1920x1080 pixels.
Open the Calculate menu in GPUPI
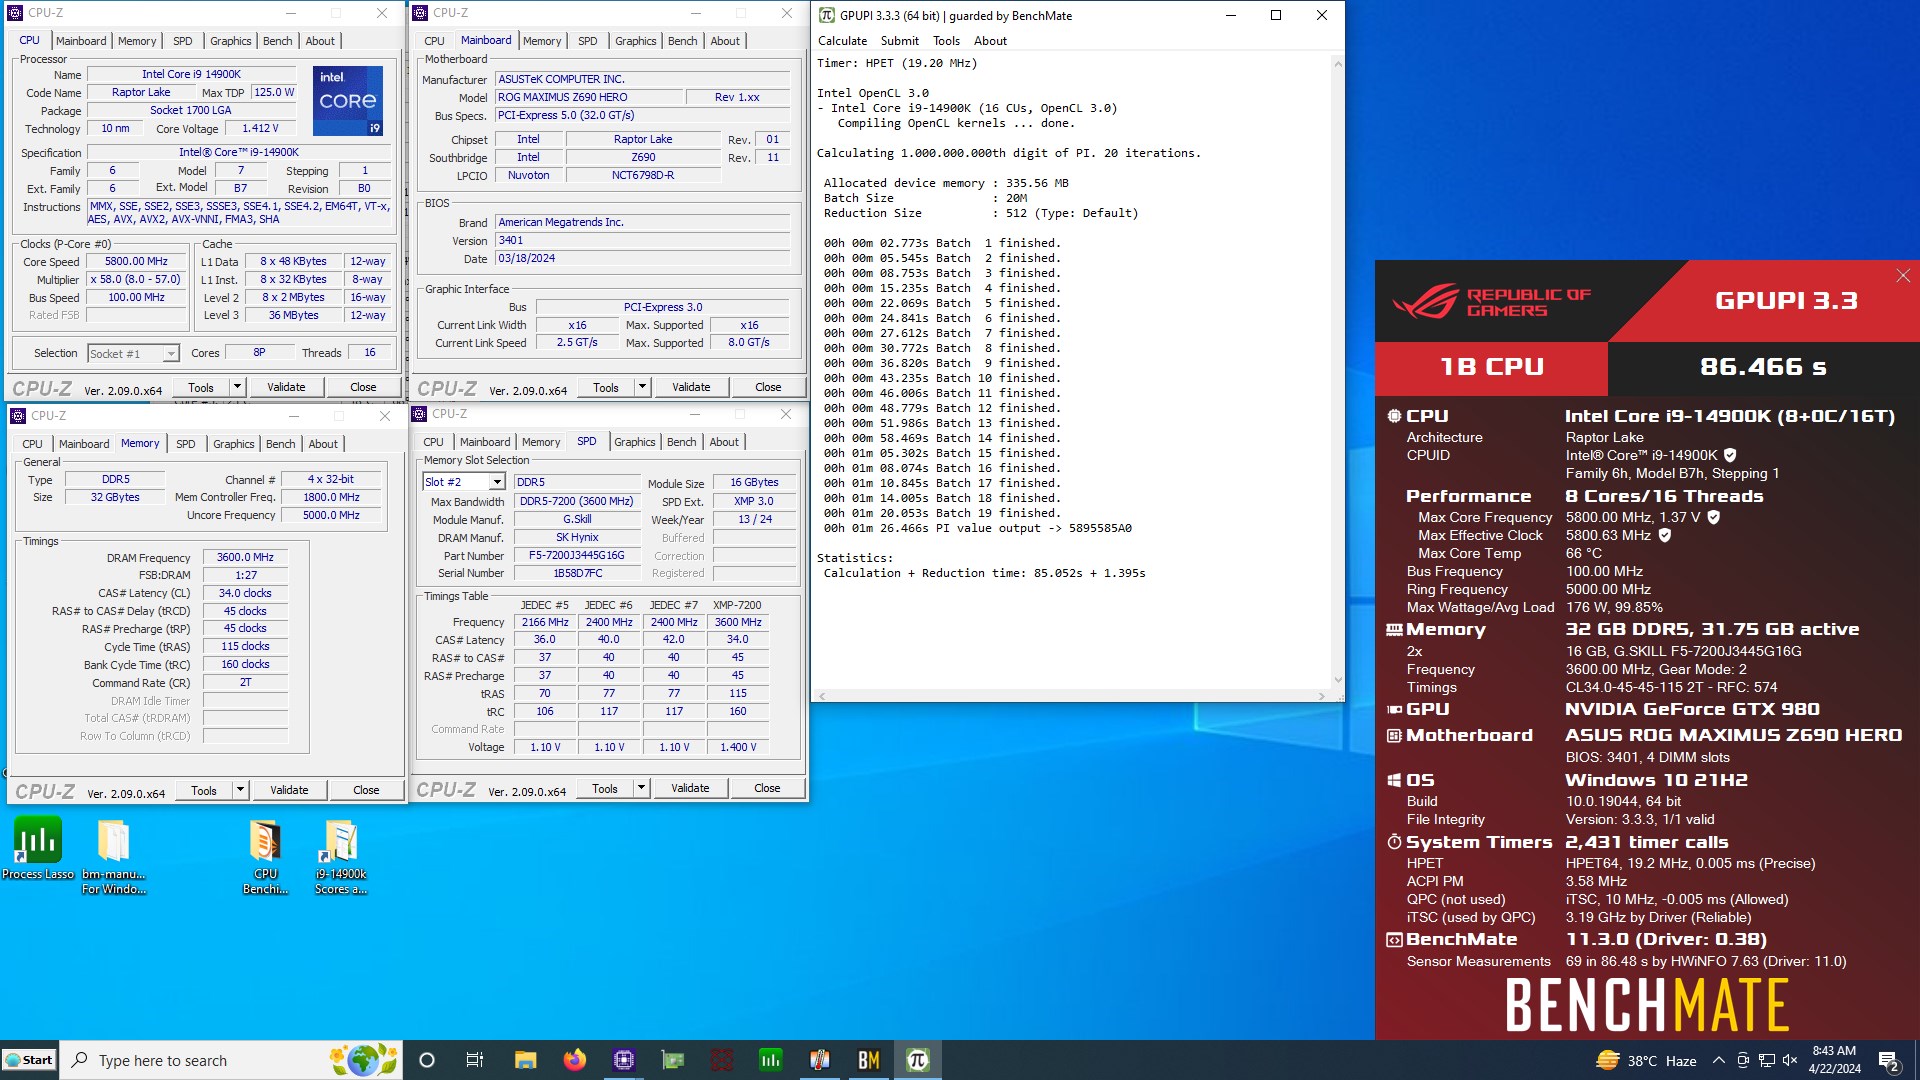842,41
